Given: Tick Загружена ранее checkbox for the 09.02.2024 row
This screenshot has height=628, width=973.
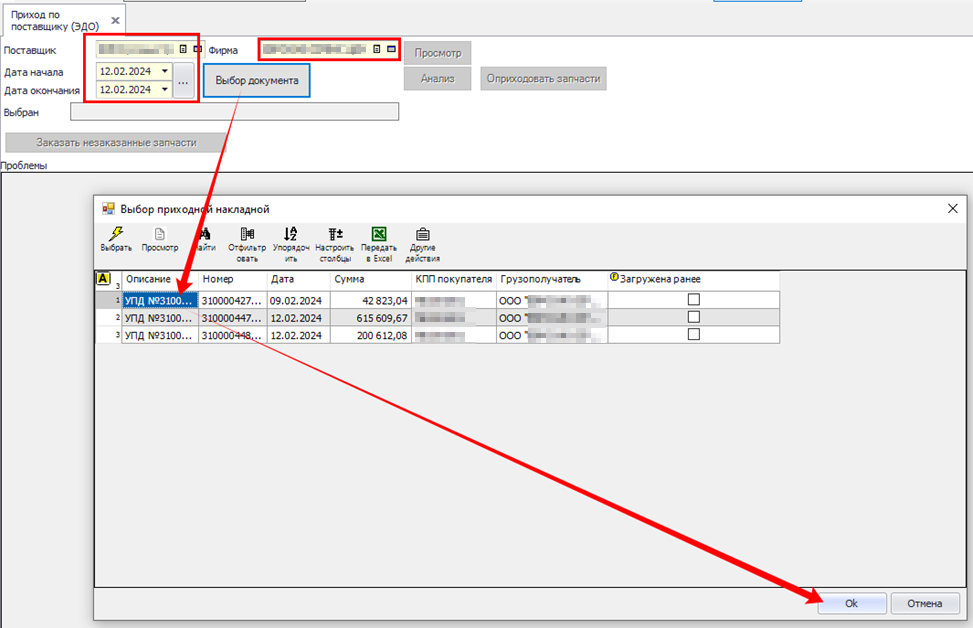Looking at the screenshot, I should tap(693, 299).
